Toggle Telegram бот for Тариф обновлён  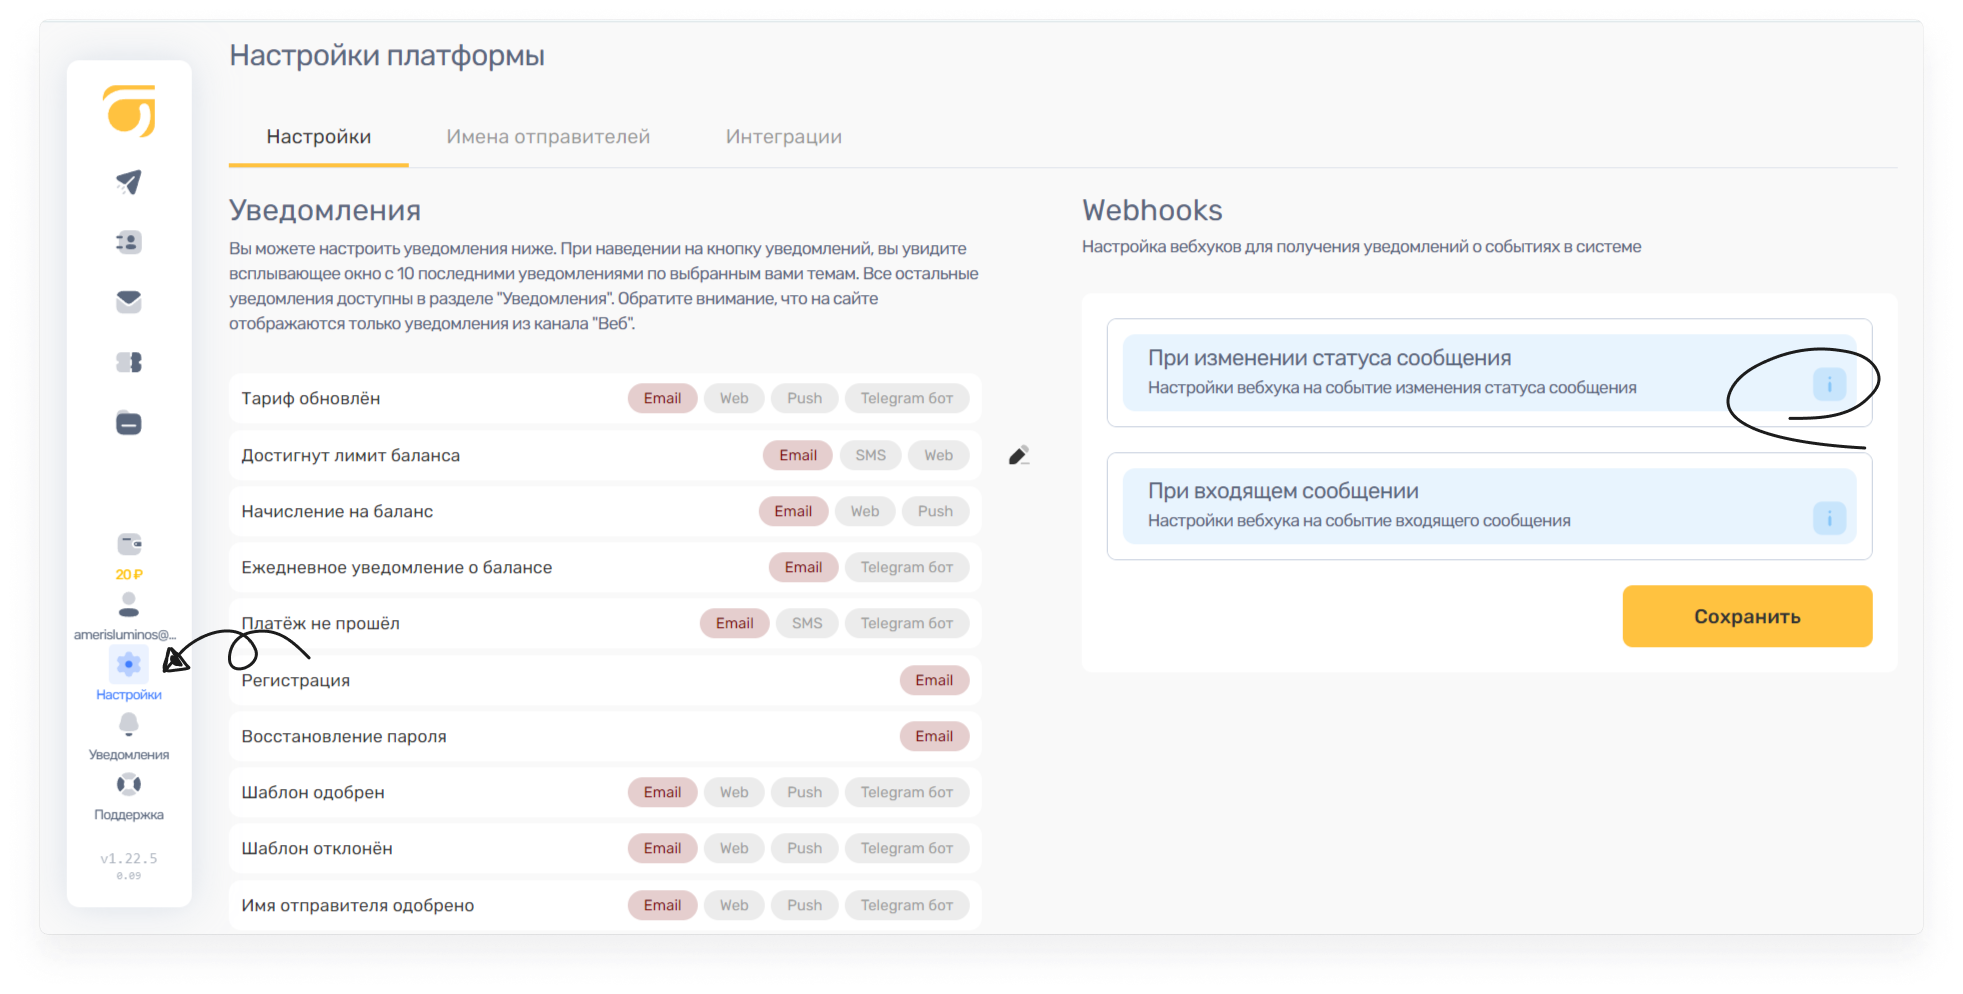907,398
